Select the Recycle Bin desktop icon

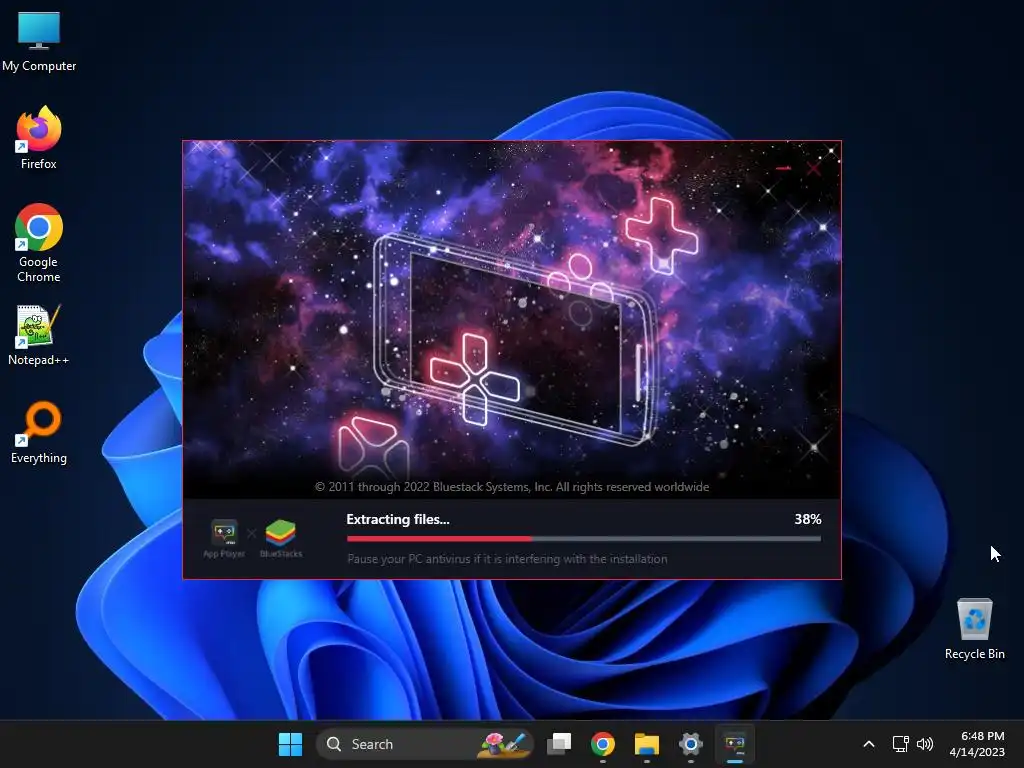974,628
